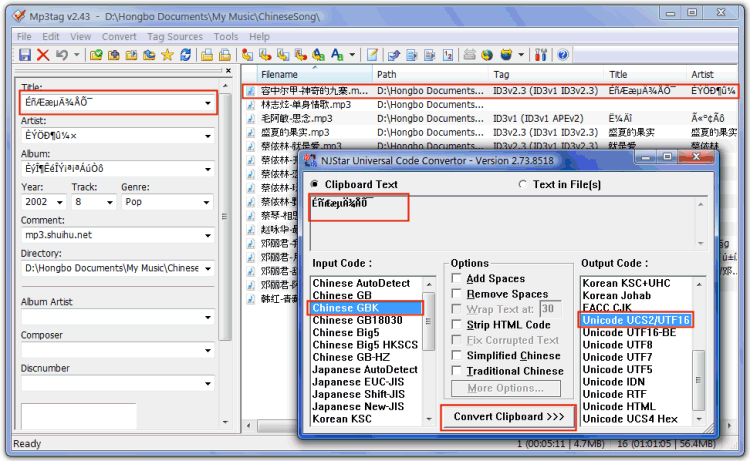Expand the Comment field dropdown
750x461 pixels.
pyautogui.click(x=208, y=235)
